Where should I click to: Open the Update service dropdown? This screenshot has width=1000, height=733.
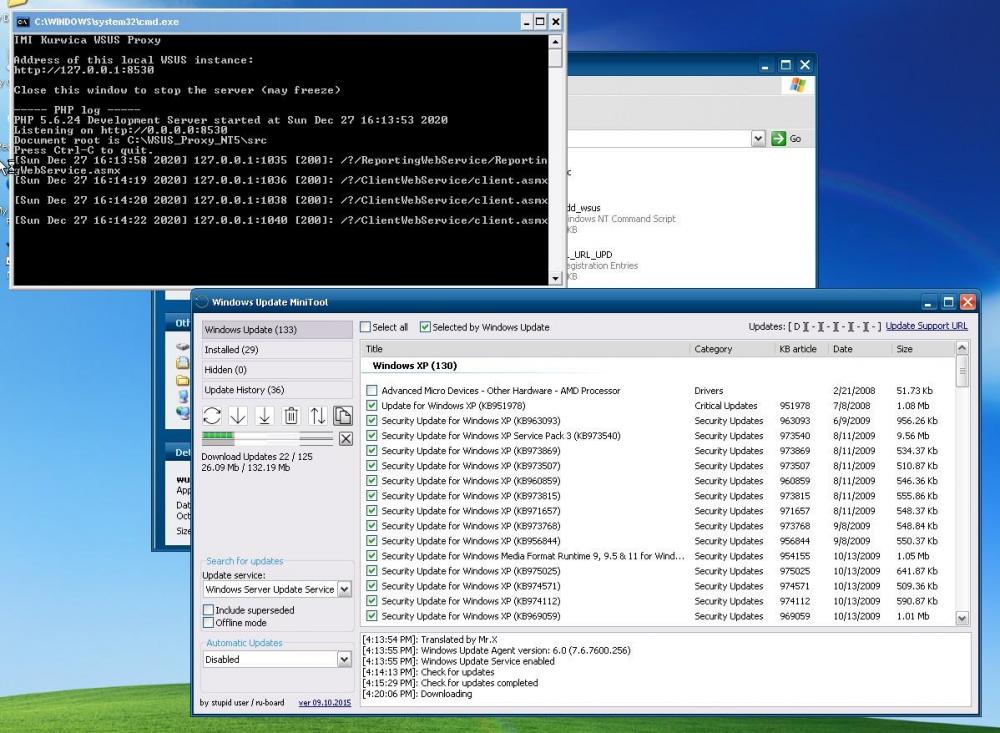(344, 590)
